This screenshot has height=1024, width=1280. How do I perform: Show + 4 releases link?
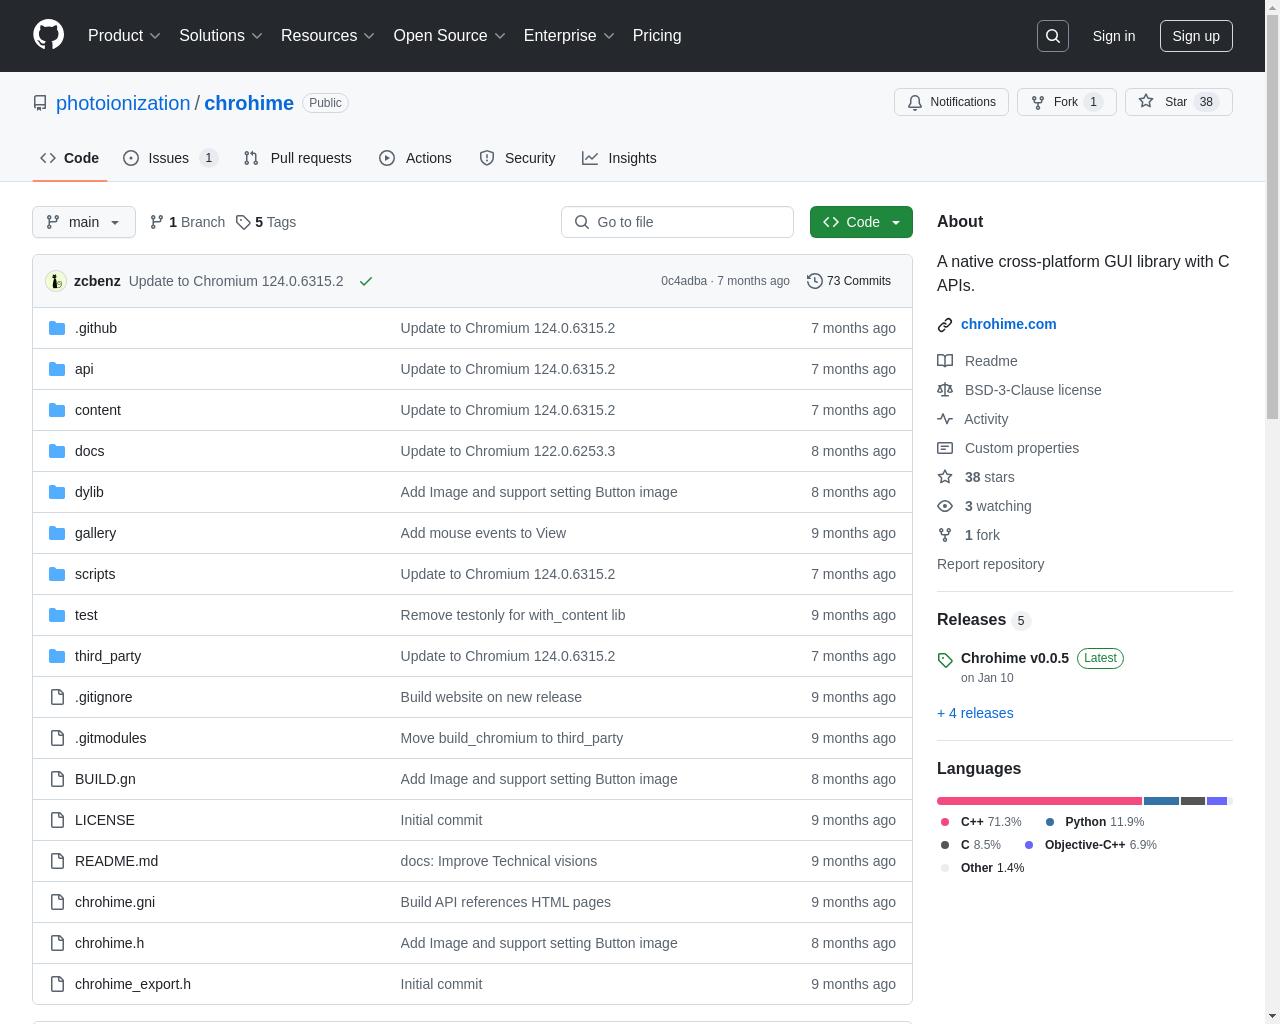tap(975, 713)
